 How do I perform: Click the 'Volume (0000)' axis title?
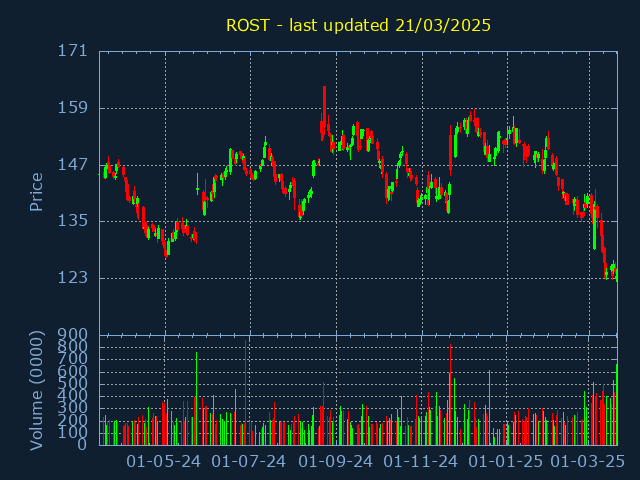36,391
